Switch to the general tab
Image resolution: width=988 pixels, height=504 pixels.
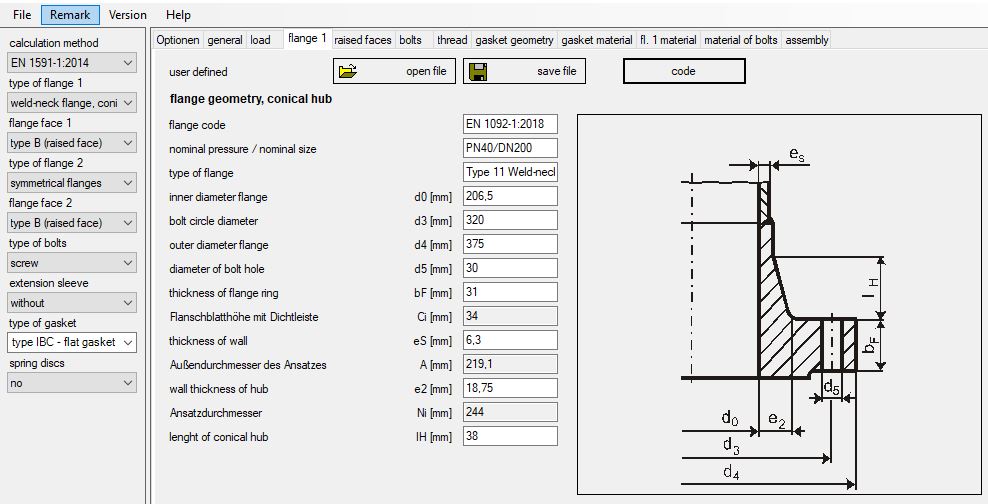[x=225, y=40]
